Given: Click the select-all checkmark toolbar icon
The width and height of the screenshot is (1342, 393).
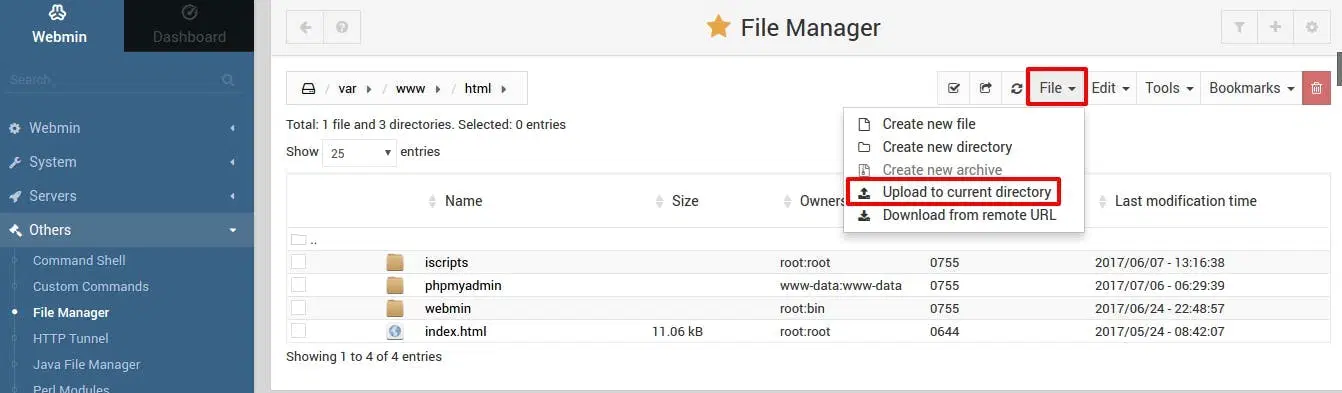Looking at the screenshot, I should tap(953, 88).
